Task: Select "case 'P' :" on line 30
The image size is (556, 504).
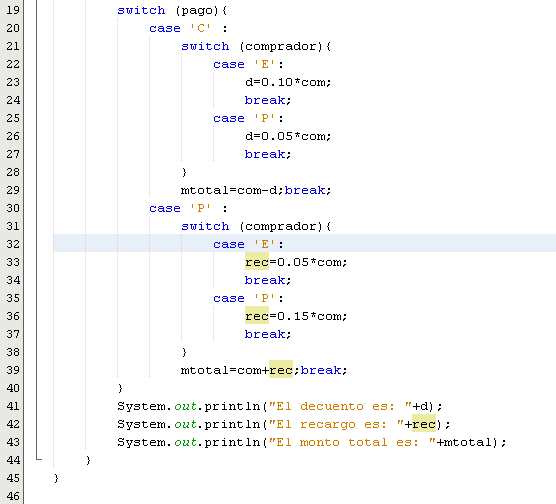Action: (188, 208)
